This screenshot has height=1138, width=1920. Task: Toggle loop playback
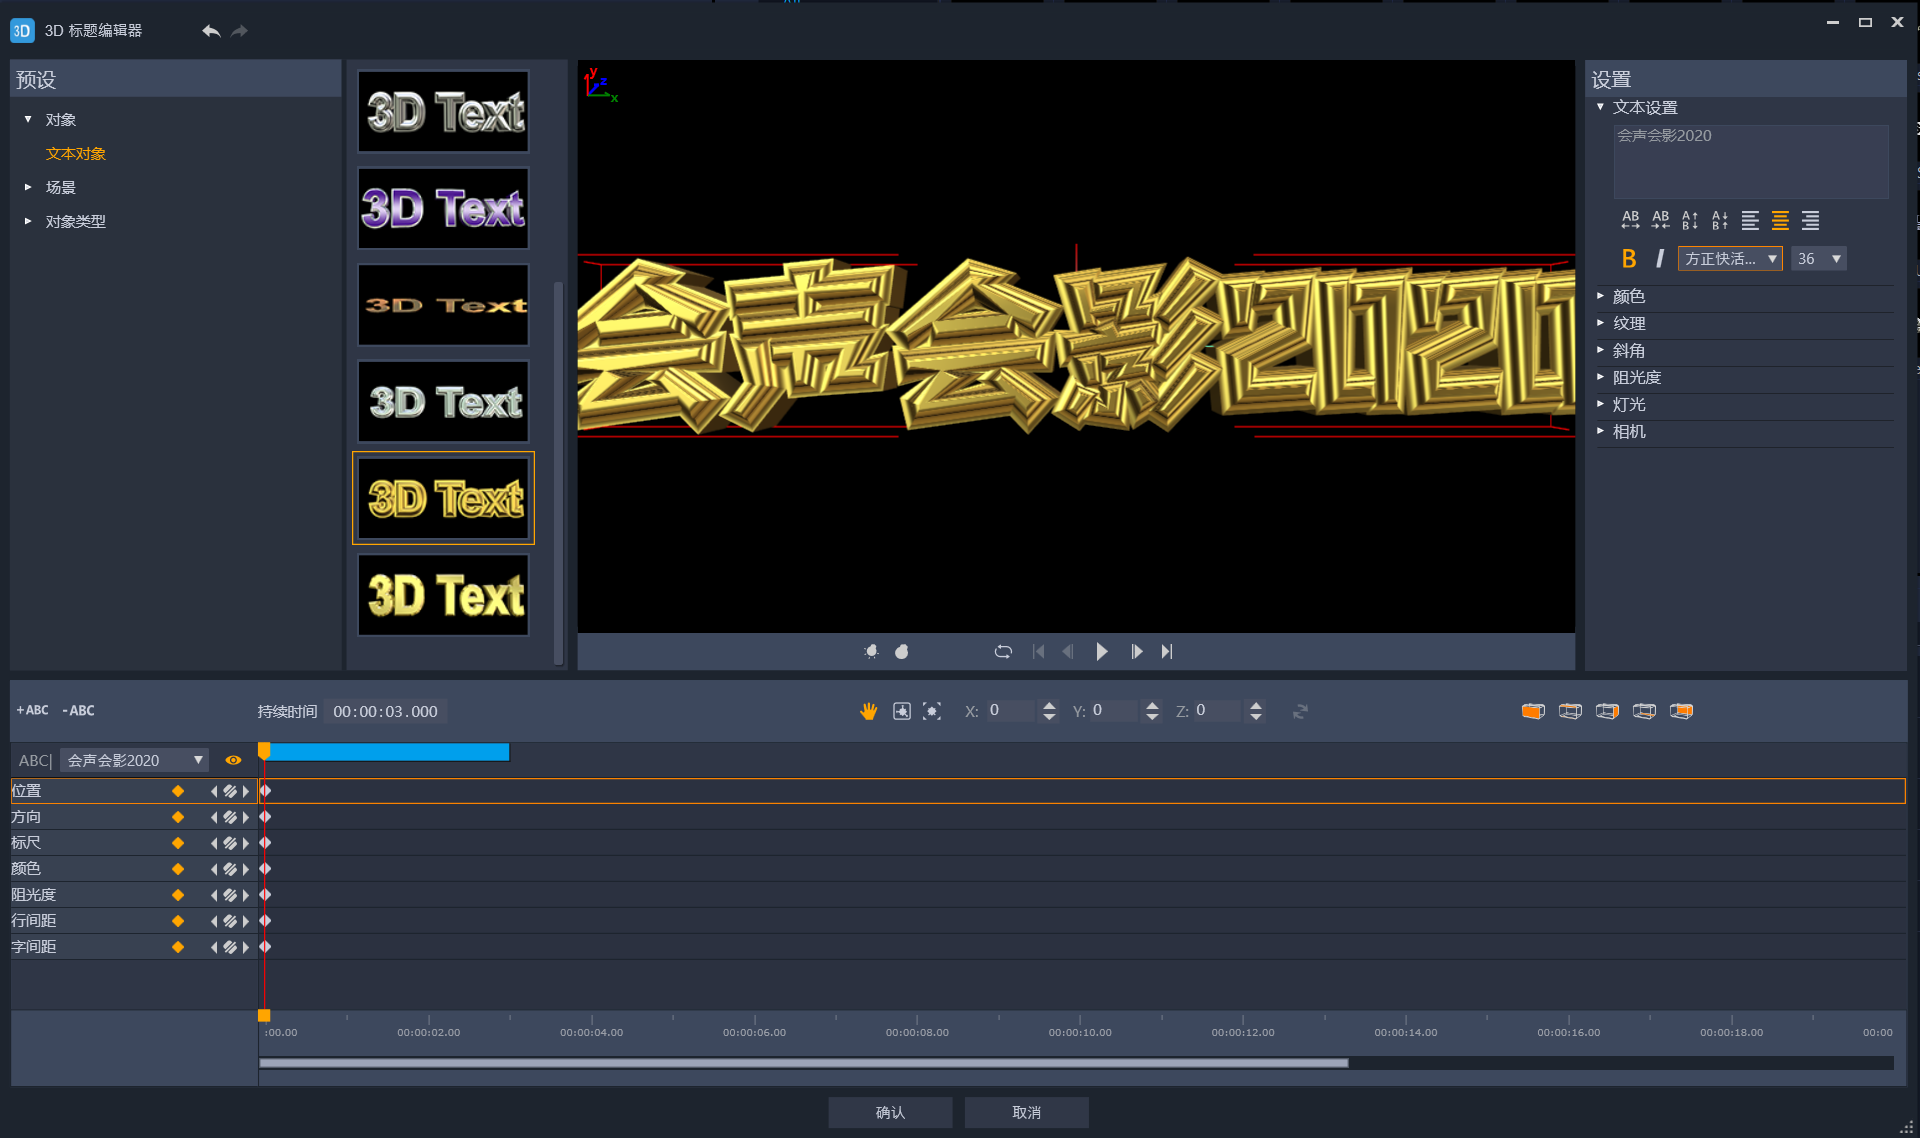[1003, 651]
